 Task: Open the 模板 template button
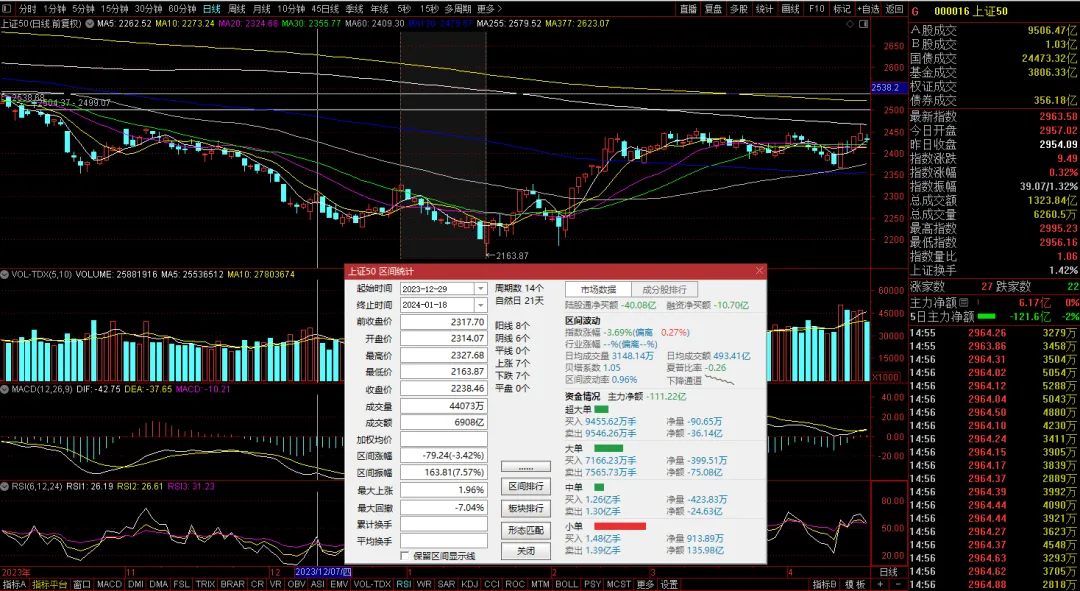(855, 584)
